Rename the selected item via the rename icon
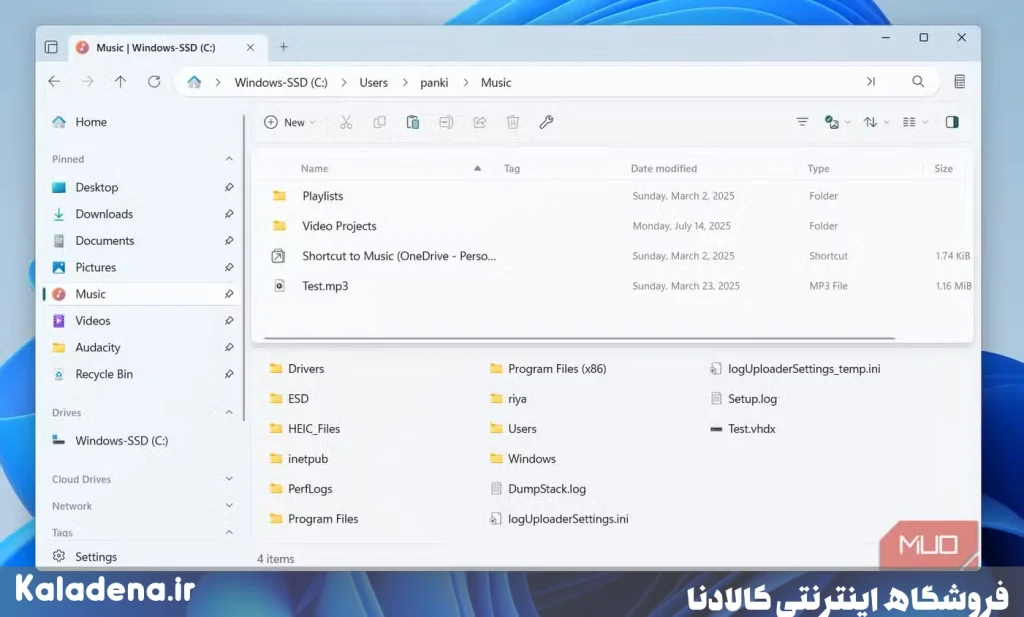Viewport: 1024px width, 617px height. (446, 122)
